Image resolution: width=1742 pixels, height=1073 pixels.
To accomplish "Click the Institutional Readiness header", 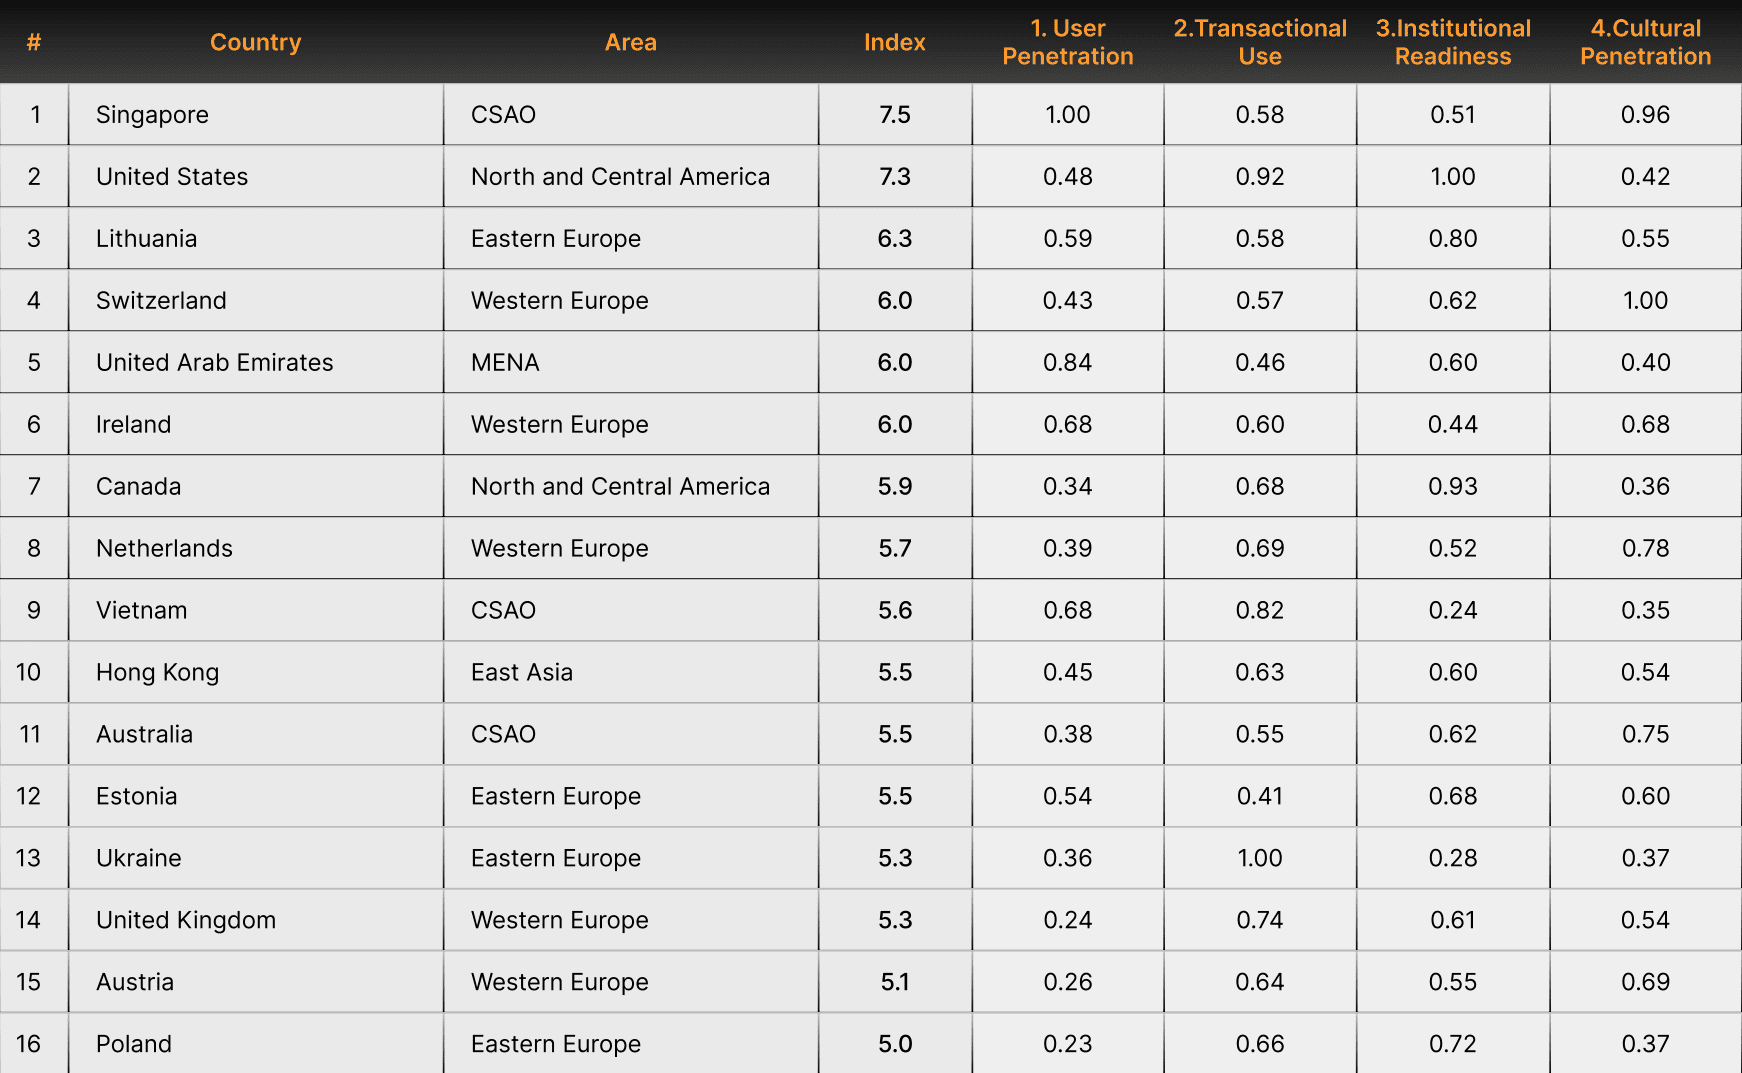I will tap(1452, 42).
